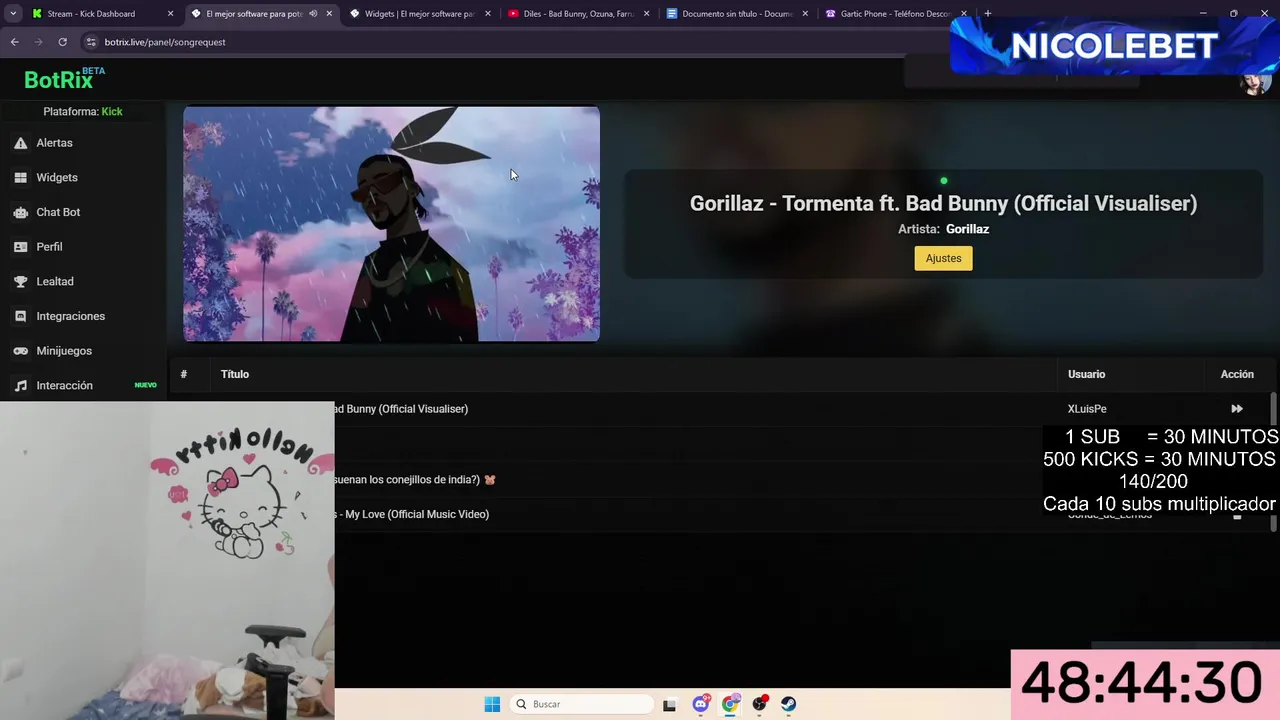Open Task View on the taskbar
The height and width of the screenshot is (720, 1280).
point(669,704)
